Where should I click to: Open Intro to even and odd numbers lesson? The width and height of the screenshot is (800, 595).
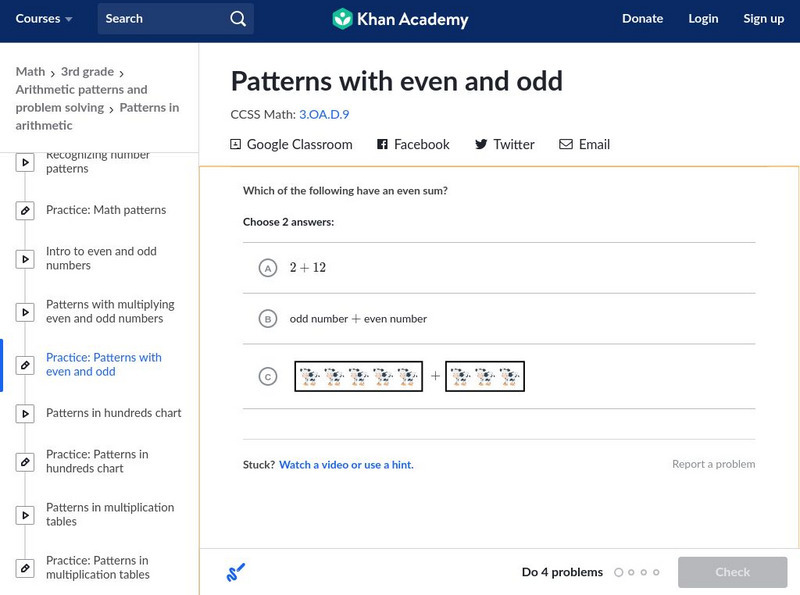pos(101,259)
